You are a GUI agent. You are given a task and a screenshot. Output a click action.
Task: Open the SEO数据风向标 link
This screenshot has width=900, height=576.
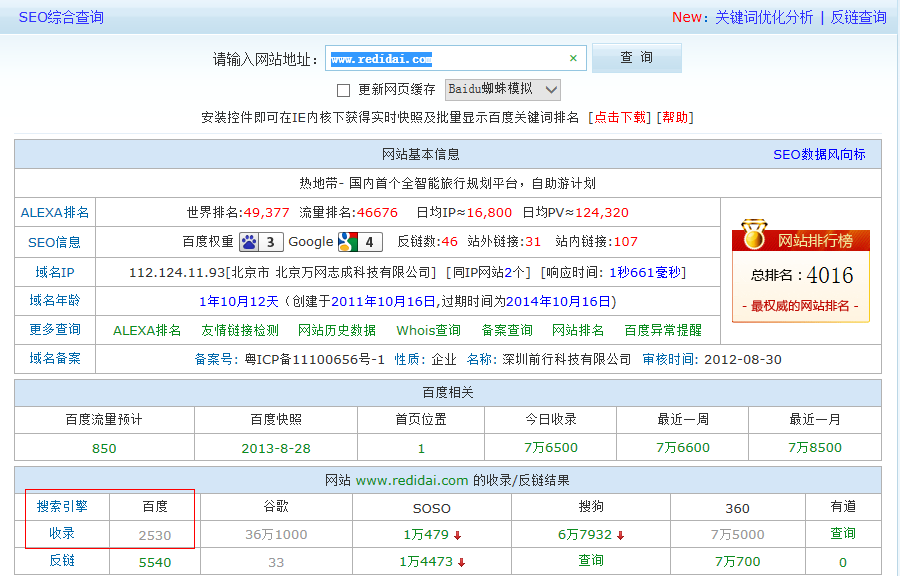click(x=819, y=154)
